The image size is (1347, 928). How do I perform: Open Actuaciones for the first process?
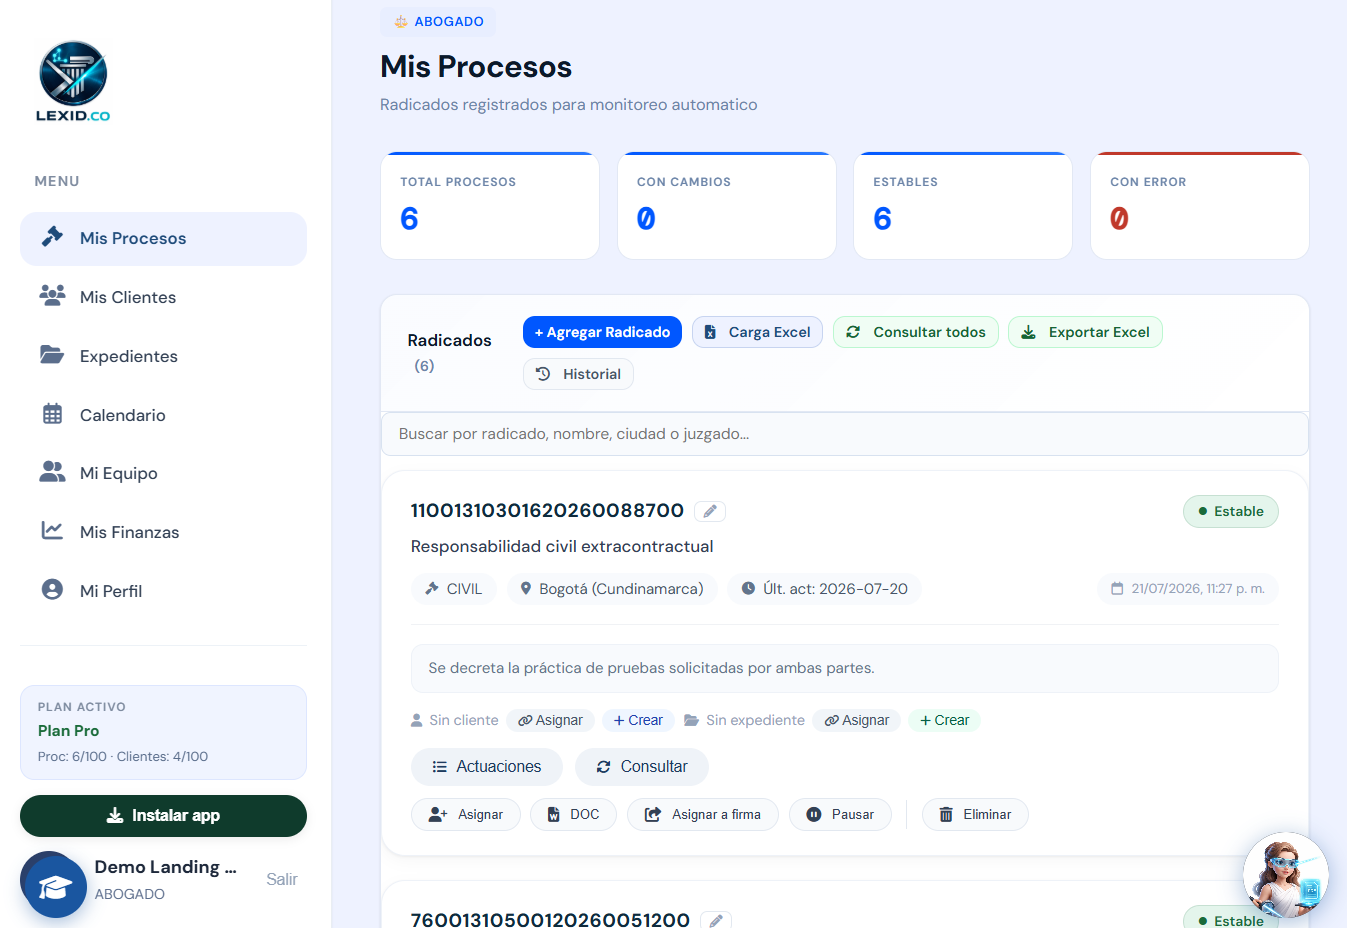(x=487, y=767)
